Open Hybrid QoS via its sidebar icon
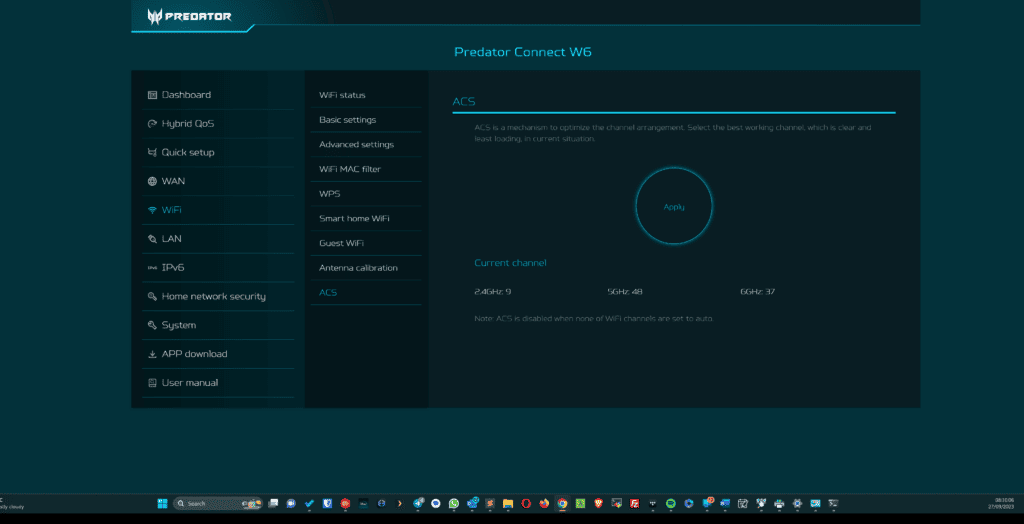Screen dimensions: 1024x524 [x=152, y=124]
